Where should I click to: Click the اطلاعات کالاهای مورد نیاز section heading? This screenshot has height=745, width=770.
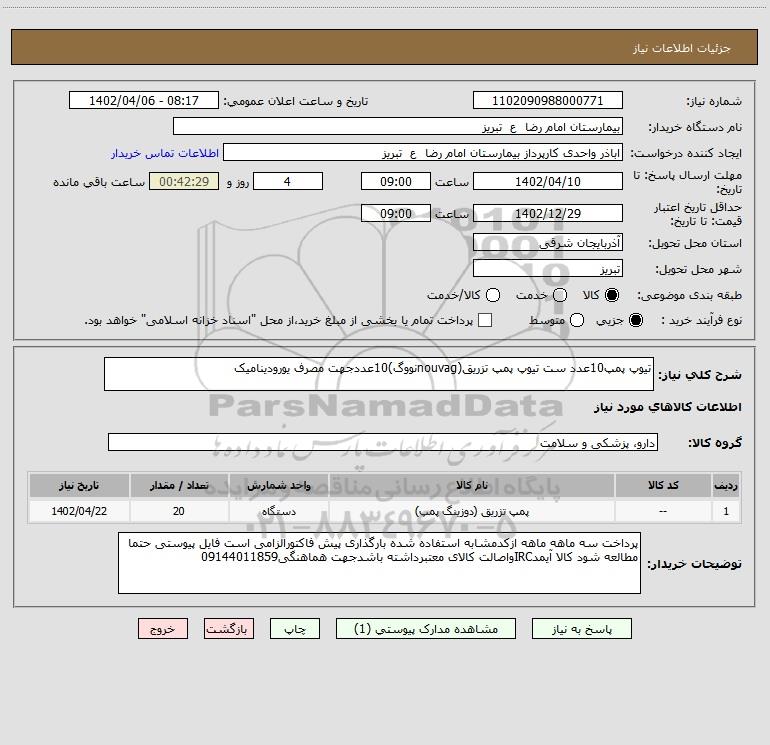[x=668, y=407]
